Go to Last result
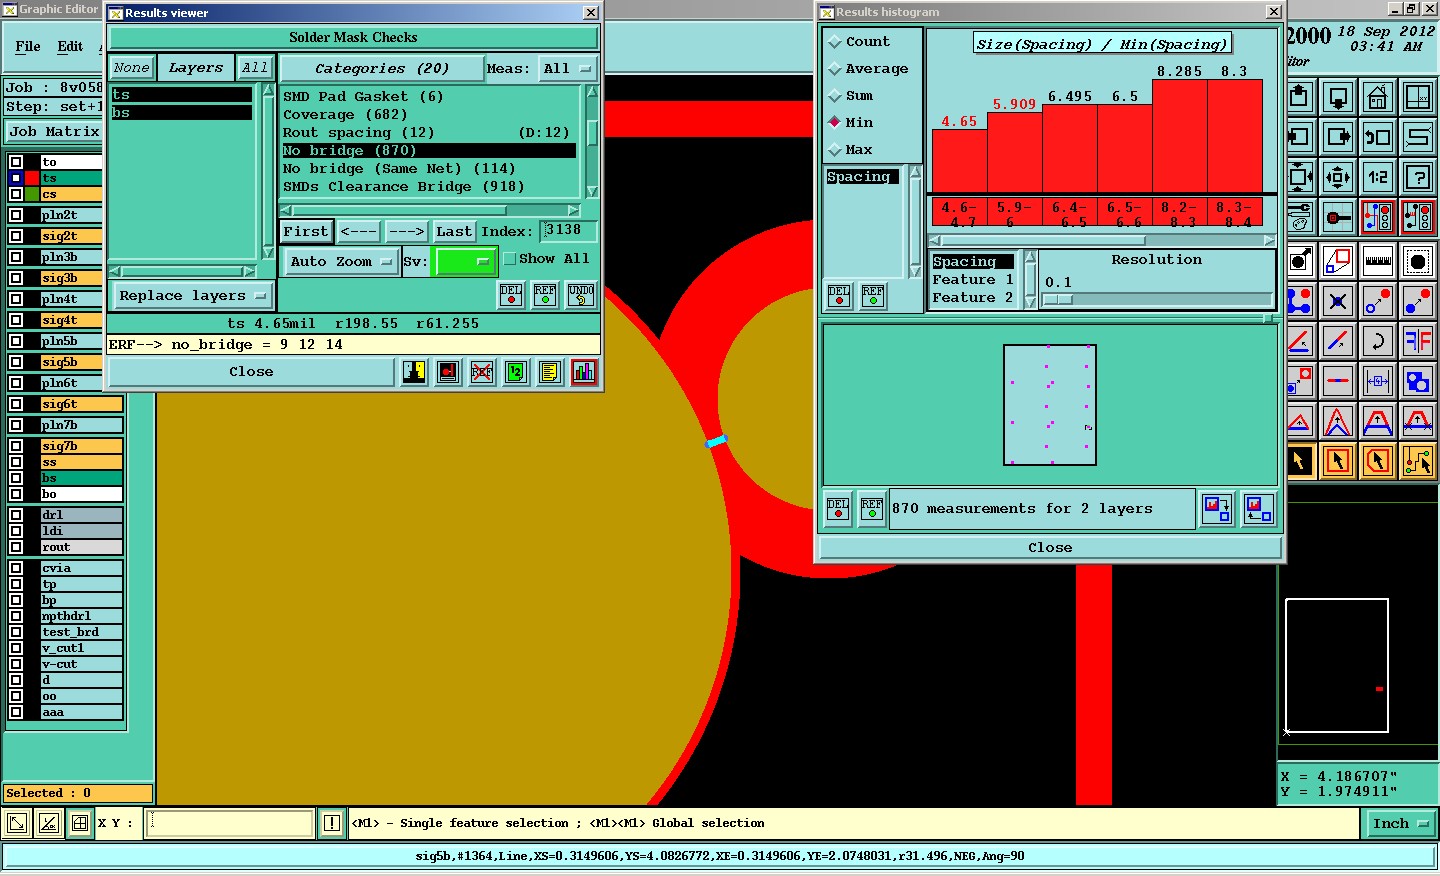This screenshot has width=1440, height=876. pos(453,232)
